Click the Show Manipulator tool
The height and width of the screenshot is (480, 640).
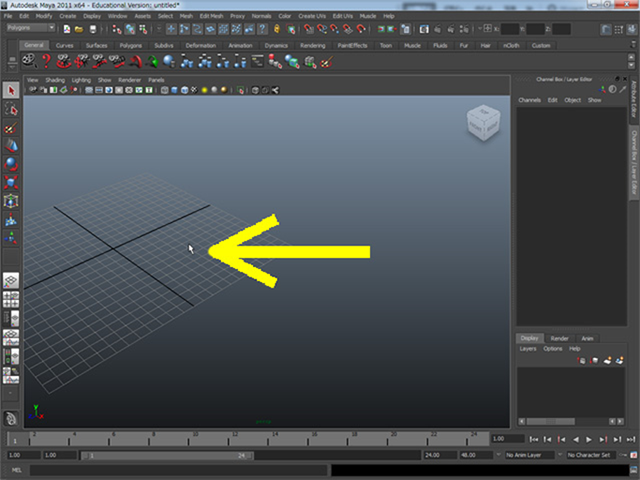(11, 238)
